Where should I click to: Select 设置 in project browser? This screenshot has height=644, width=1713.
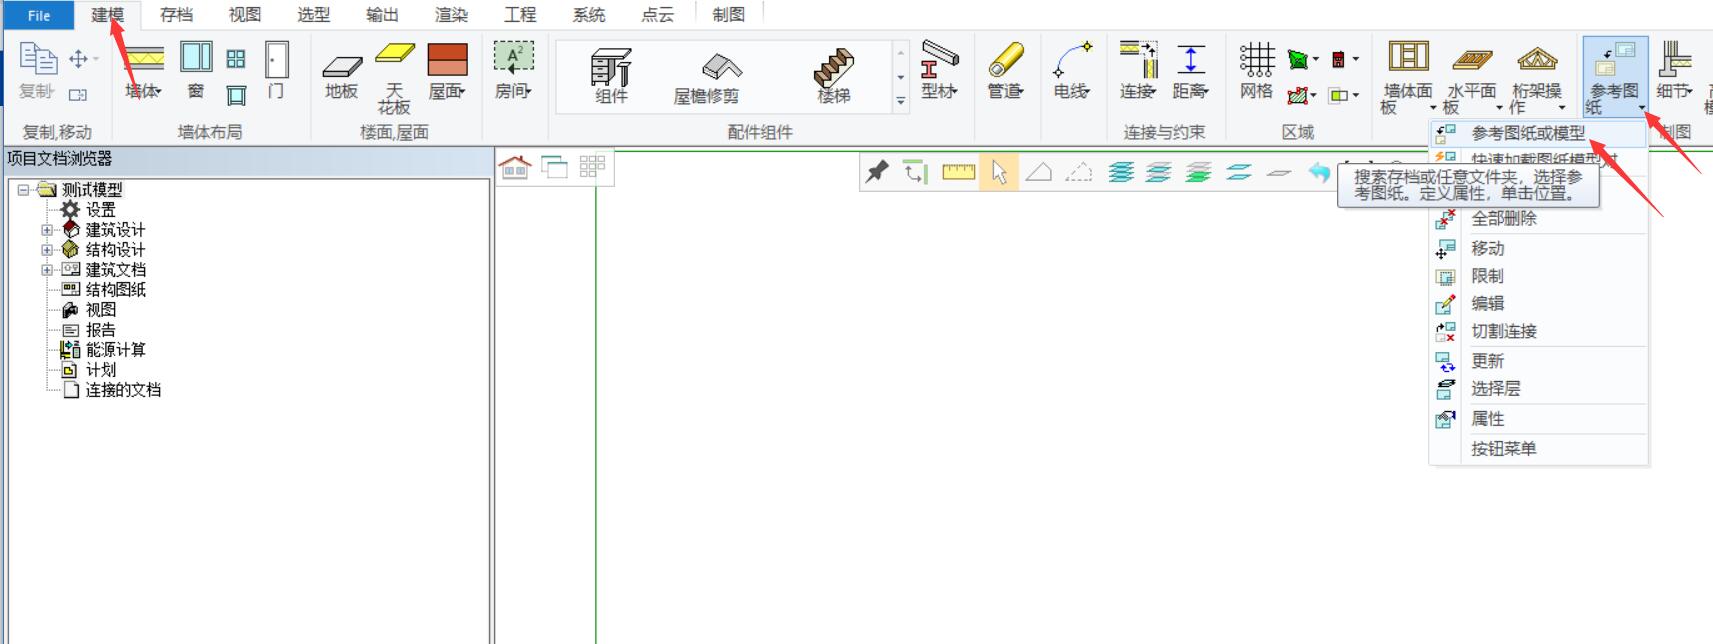click(x=100, y=209)
